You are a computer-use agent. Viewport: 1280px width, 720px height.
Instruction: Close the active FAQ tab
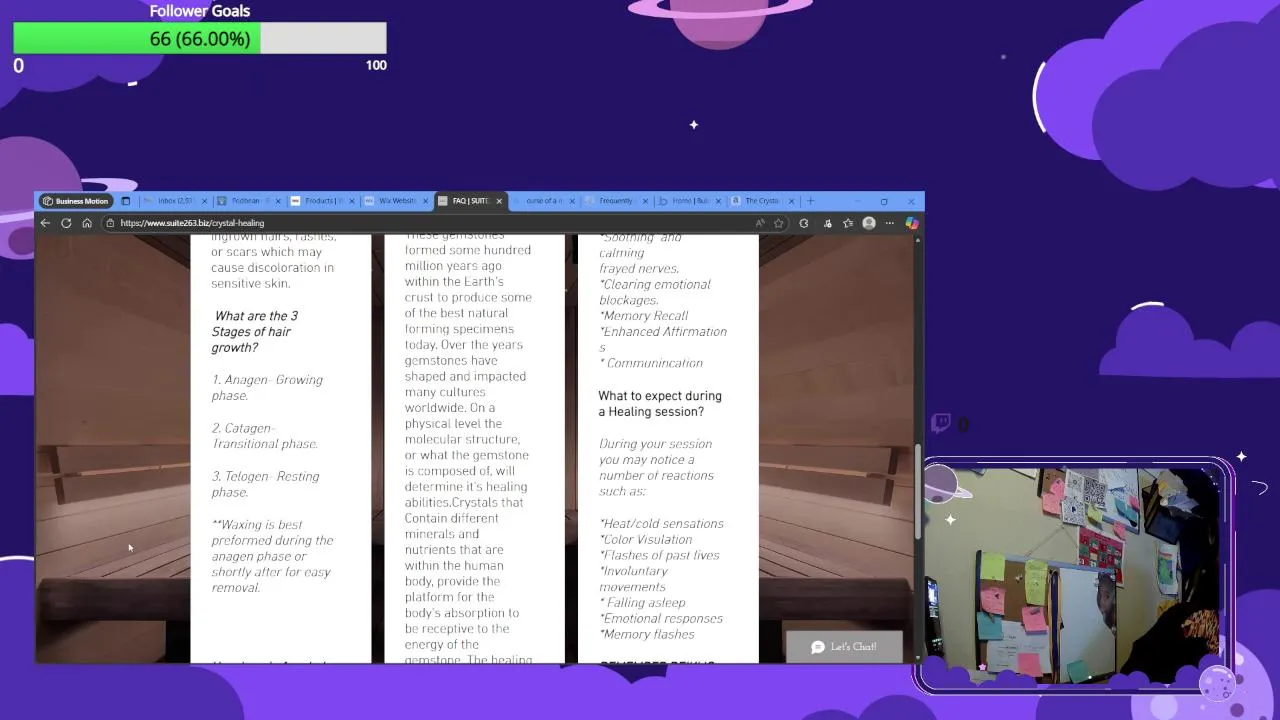(x=499, y=201)
